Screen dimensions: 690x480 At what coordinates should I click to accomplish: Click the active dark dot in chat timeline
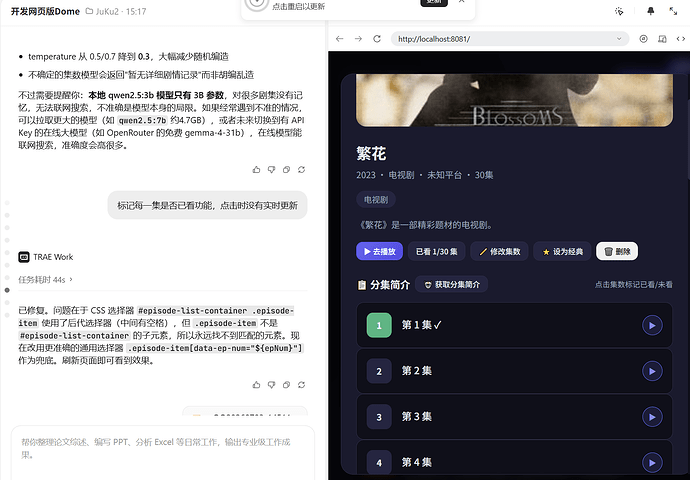(x=7, y=290)
